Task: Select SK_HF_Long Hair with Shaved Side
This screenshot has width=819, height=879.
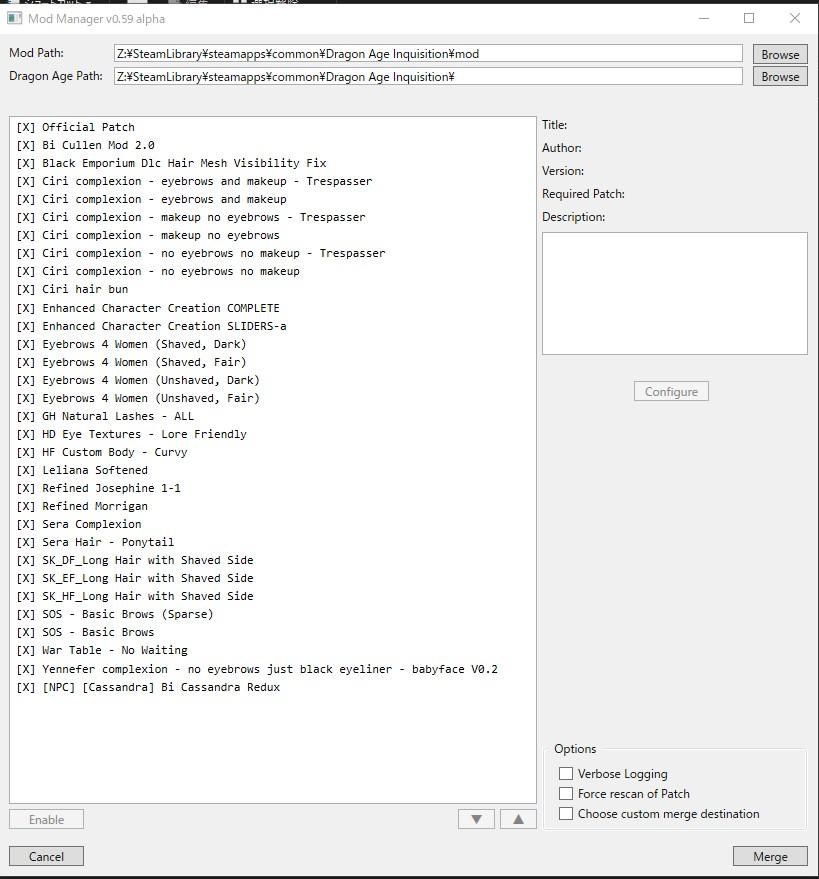Action: 135,596
